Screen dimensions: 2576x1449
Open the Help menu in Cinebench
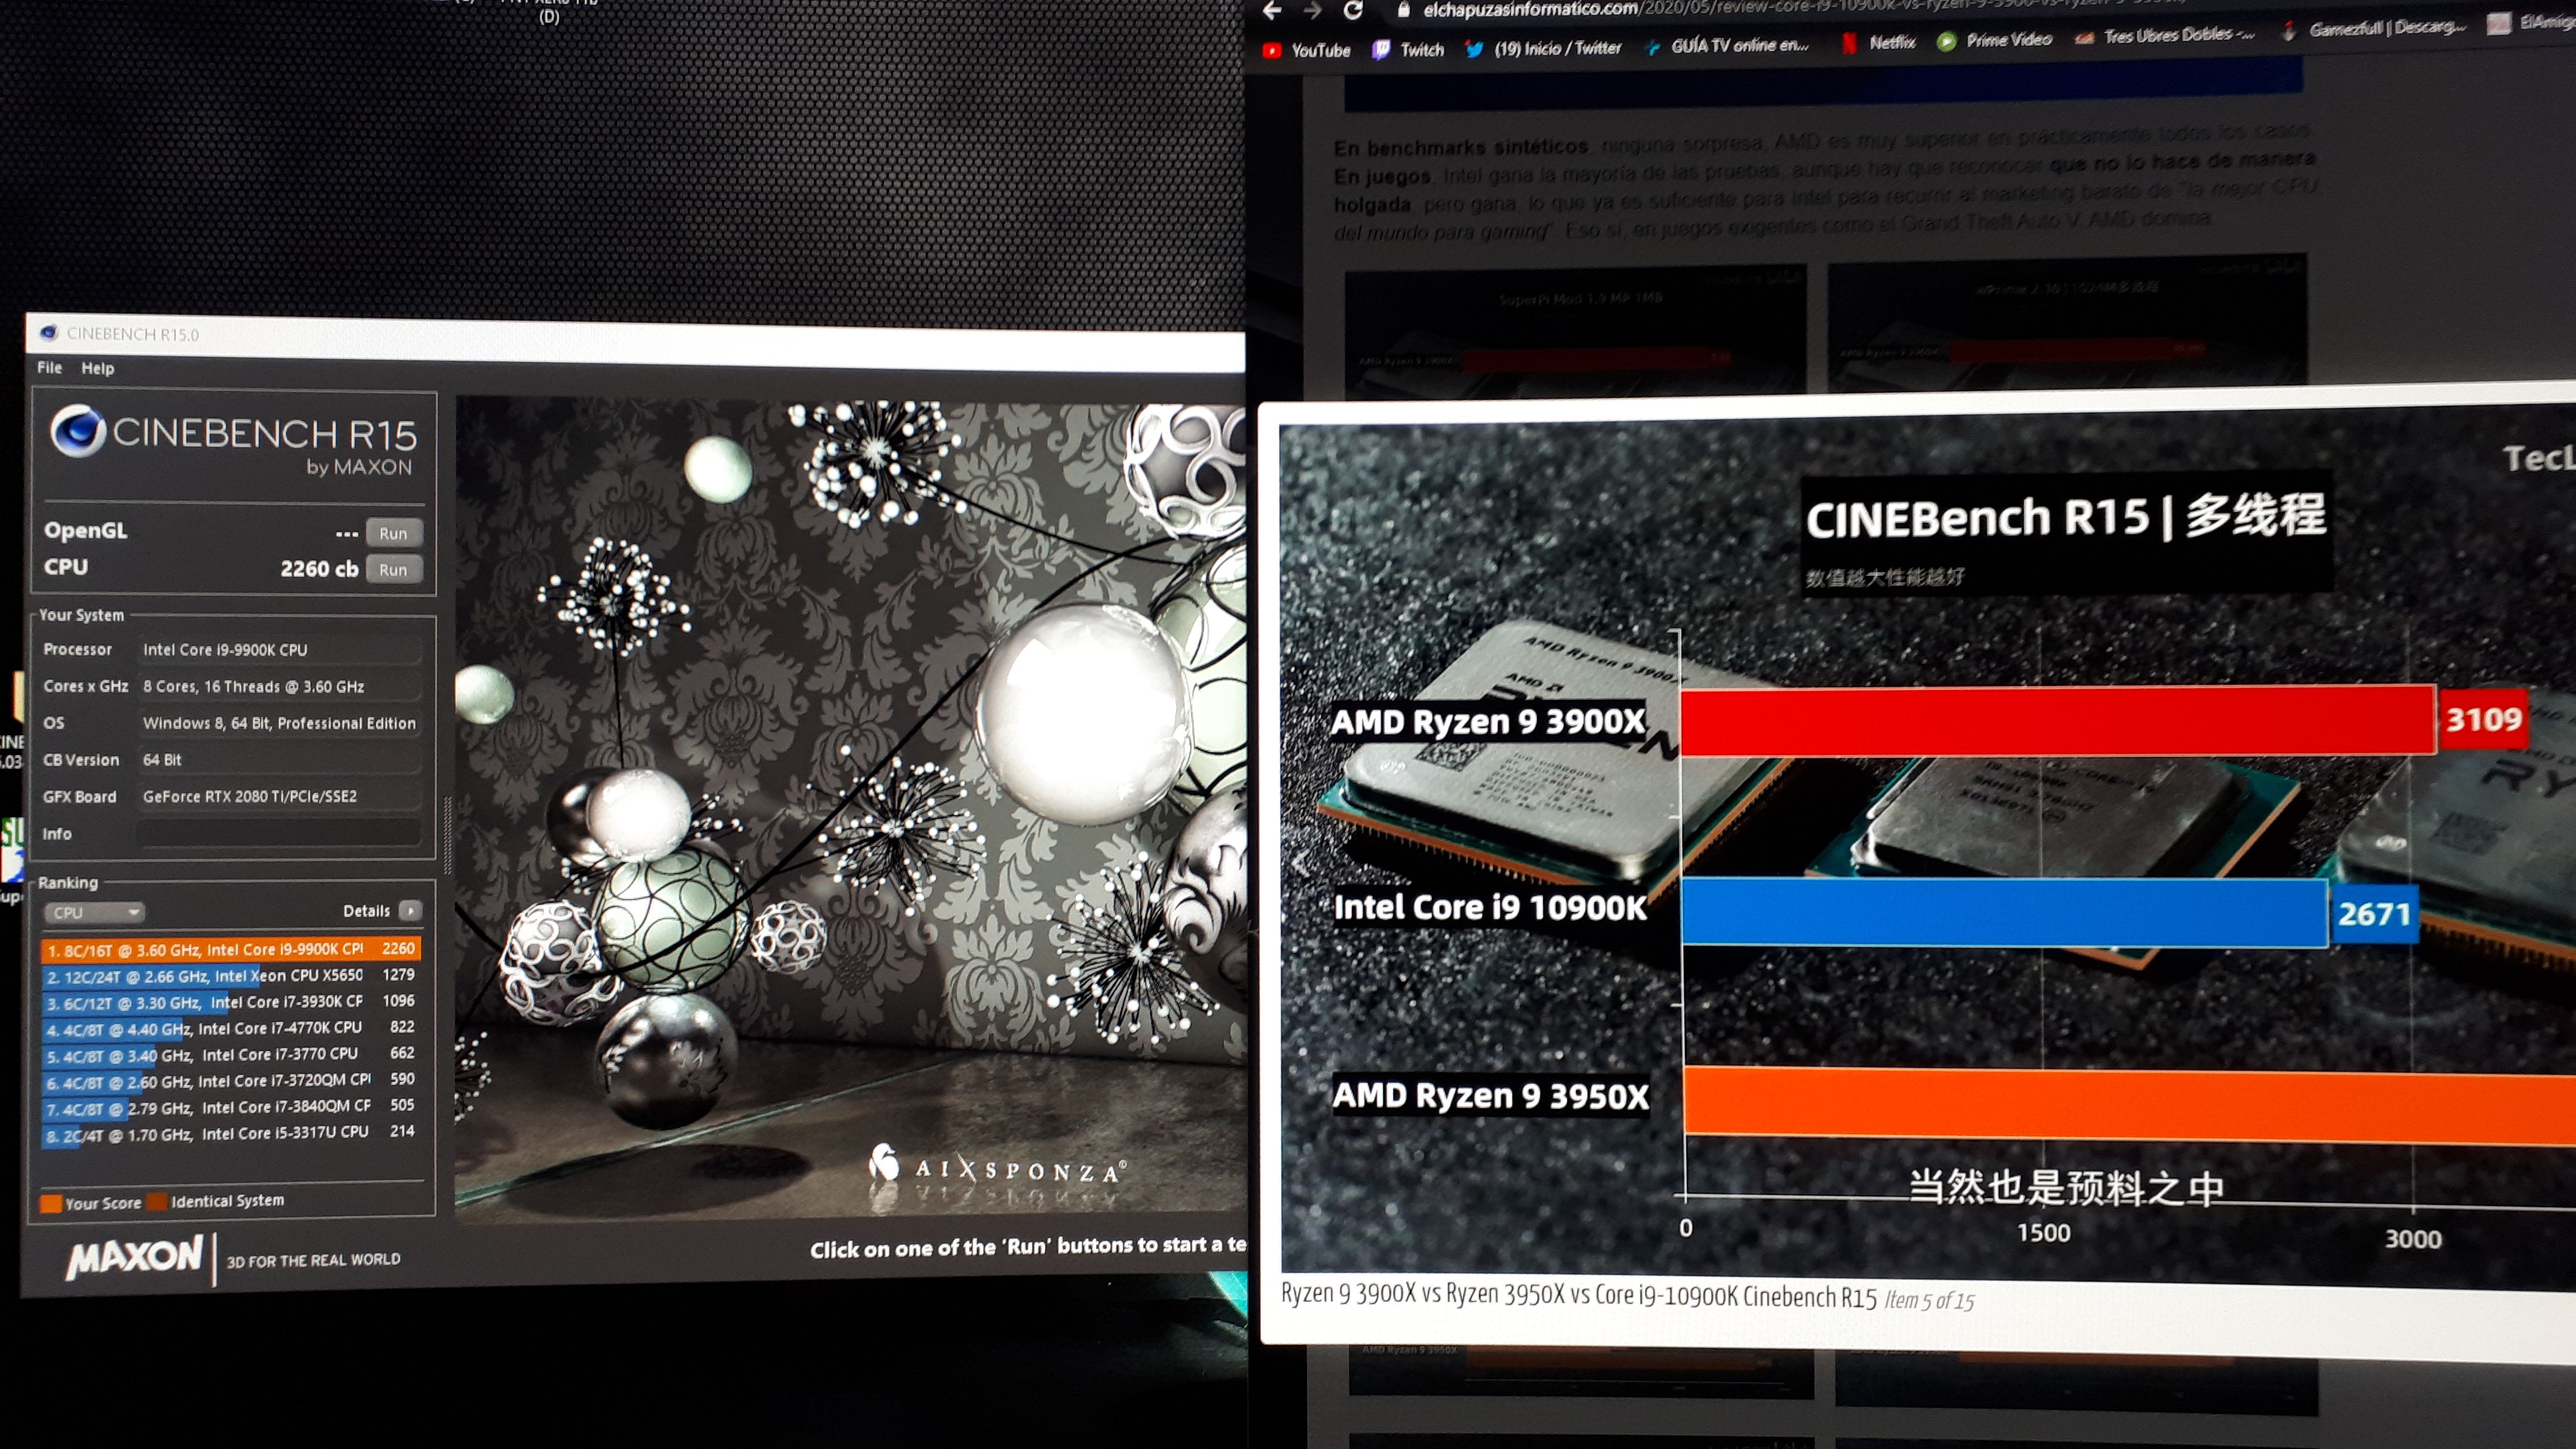click(98, 368)
